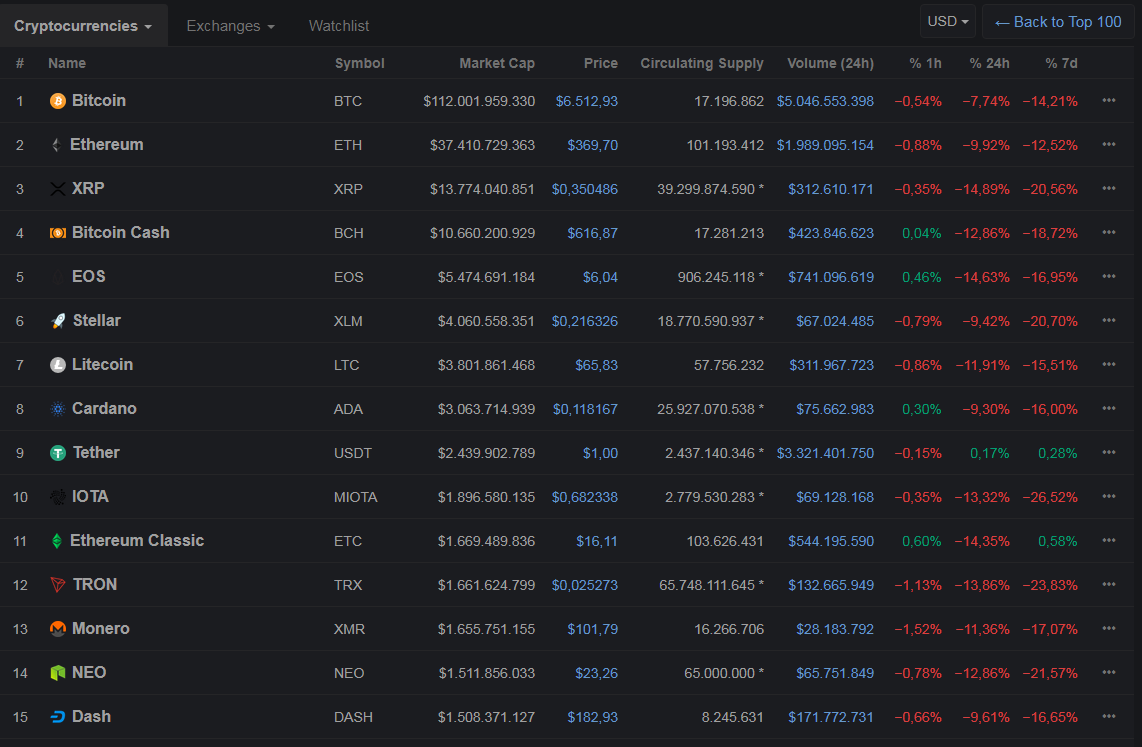
Task: Open IOTA 24h volume link $69.128.168
Action: [835, 497]
